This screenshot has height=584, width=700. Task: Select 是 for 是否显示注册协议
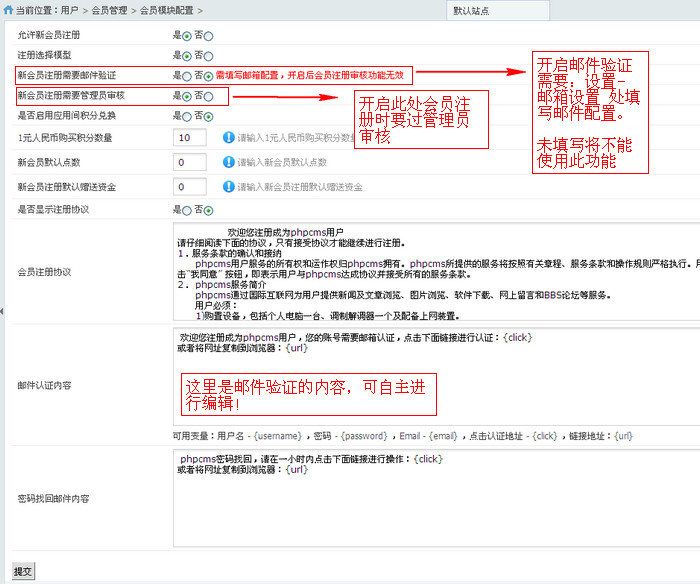[x=187, y=210]
